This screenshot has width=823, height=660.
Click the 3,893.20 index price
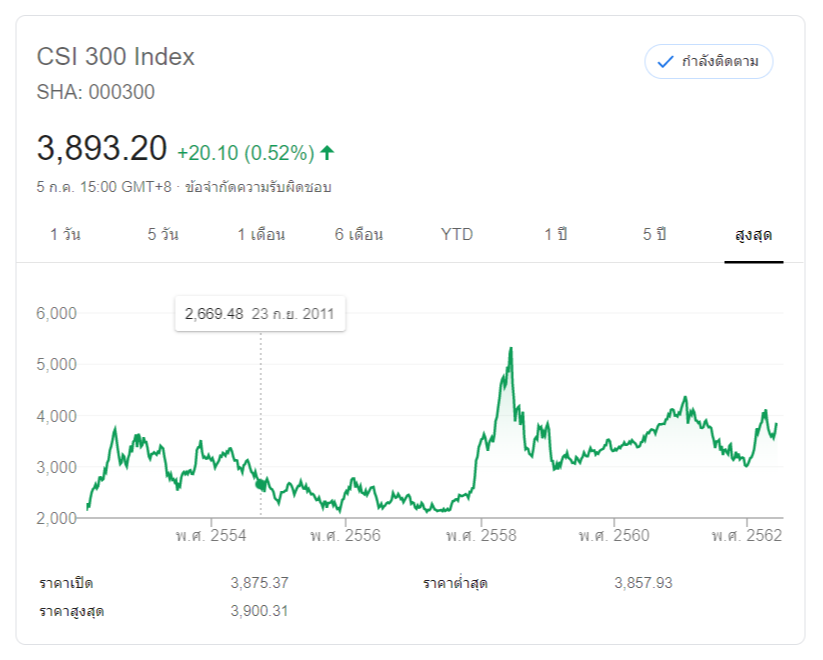tap(102, 149)
